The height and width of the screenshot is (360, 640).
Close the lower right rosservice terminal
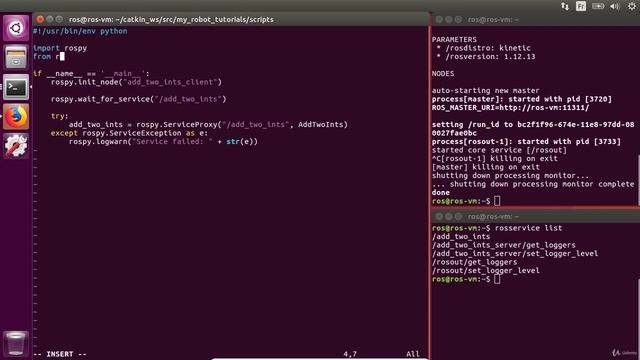(439, 216)
